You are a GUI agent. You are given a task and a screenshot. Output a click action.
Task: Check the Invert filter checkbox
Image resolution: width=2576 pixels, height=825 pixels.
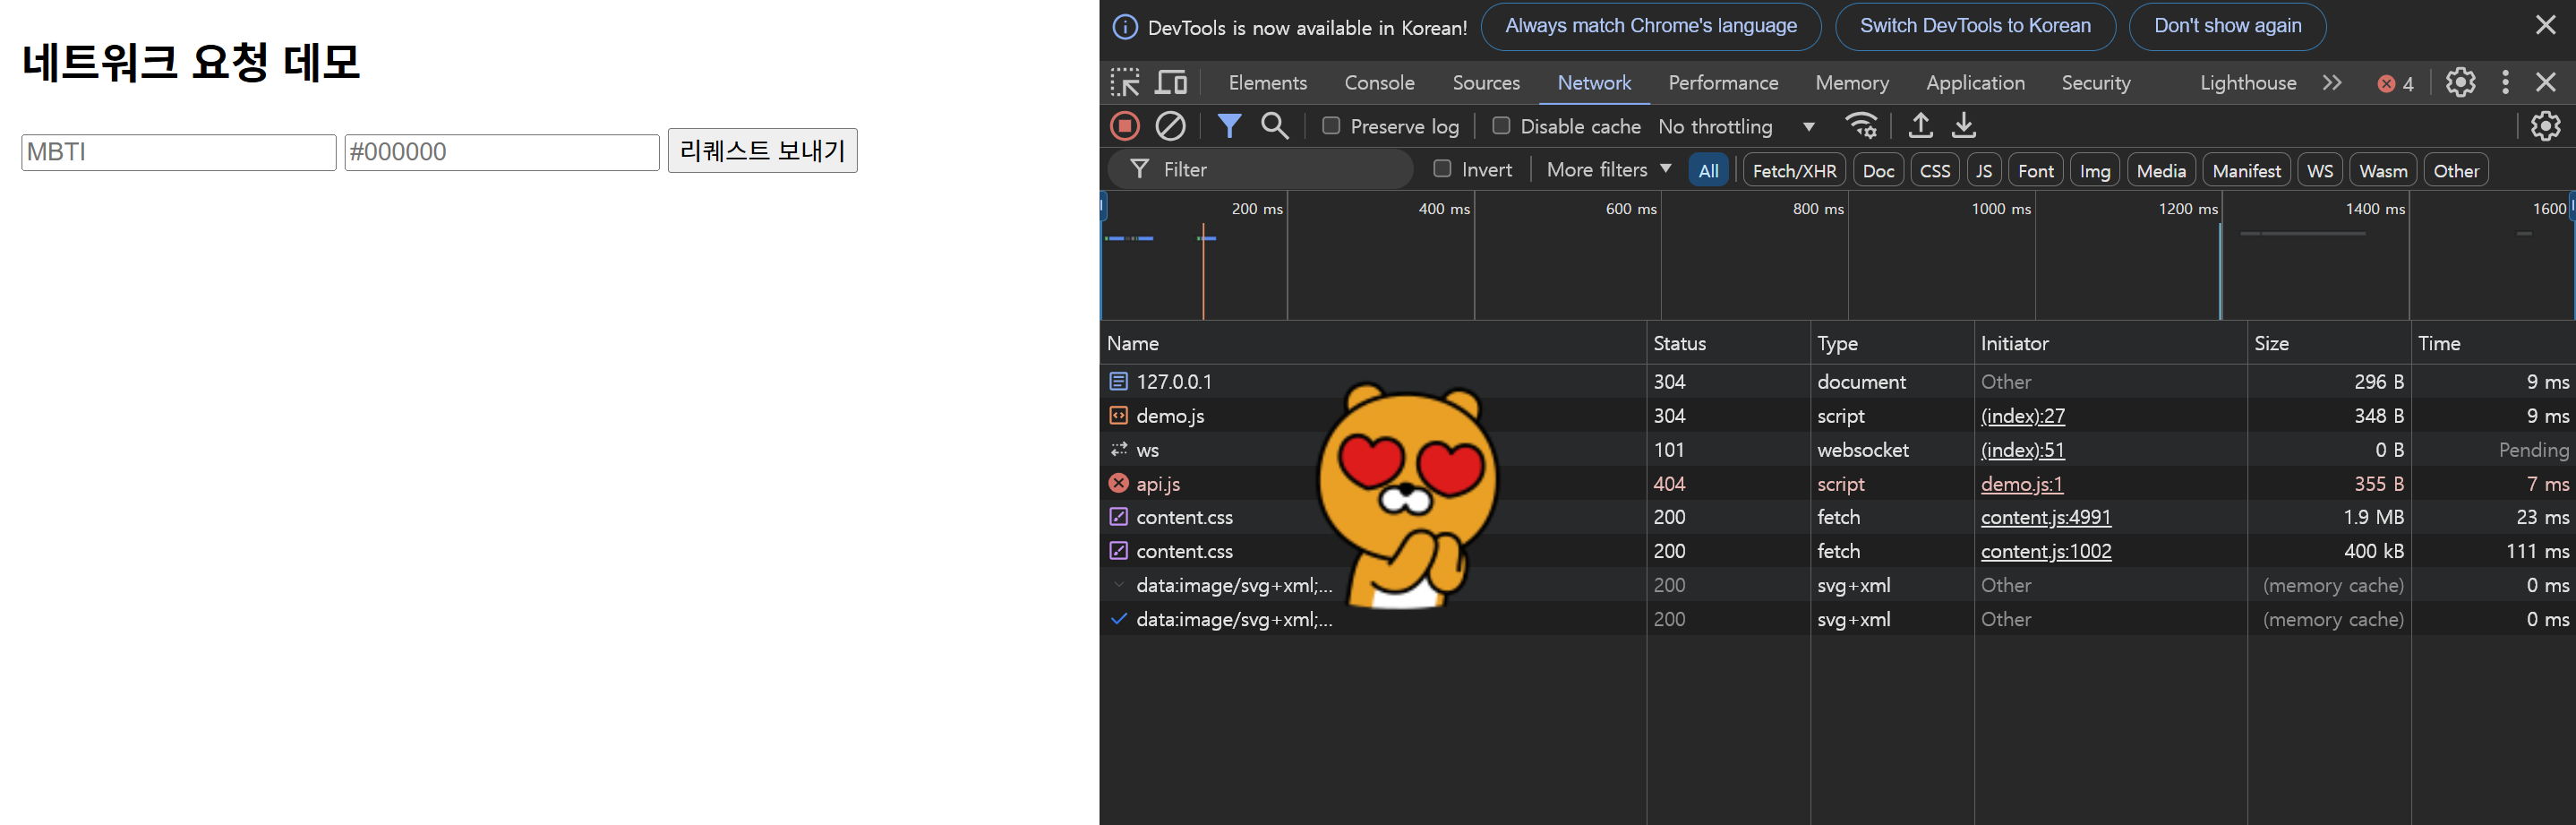(x=1442, y=169)
